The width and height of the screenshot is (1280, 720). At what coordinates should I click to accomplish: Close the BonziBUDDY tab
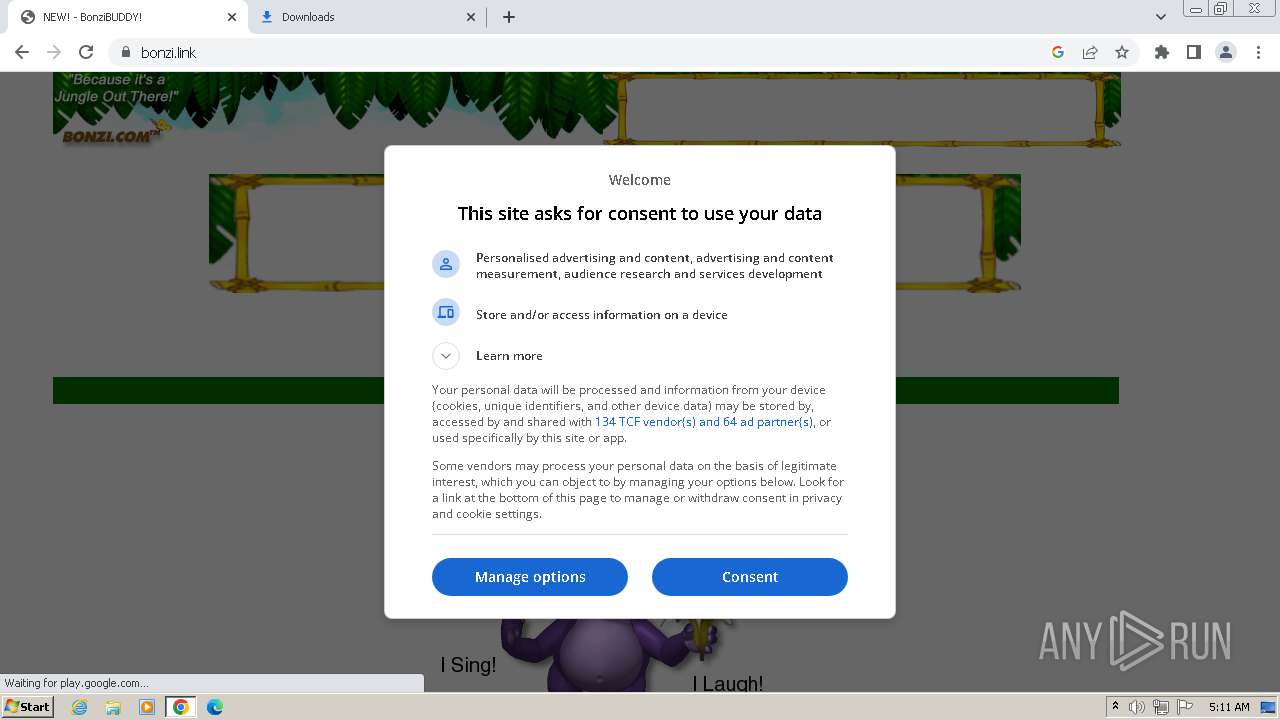tap(232, 17)
